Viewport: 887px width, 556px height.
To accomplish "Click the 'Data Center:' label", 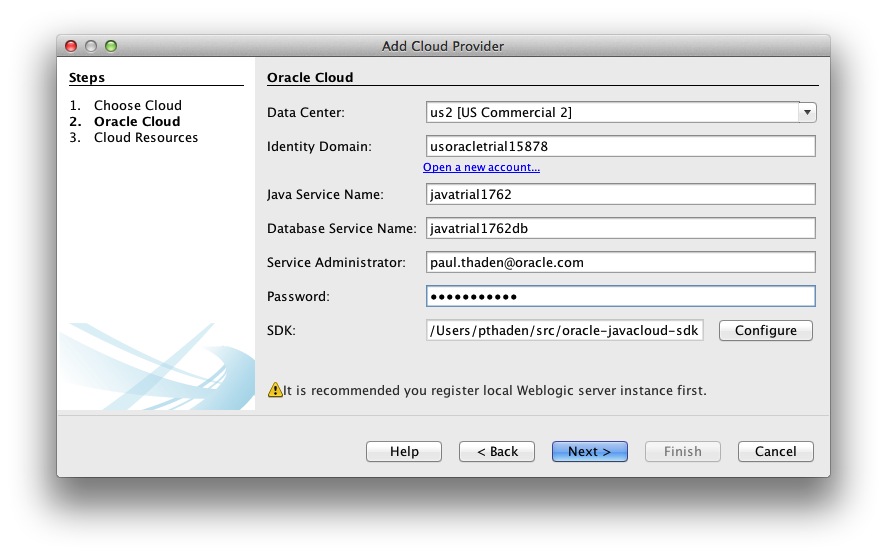I will click(305, 113).
